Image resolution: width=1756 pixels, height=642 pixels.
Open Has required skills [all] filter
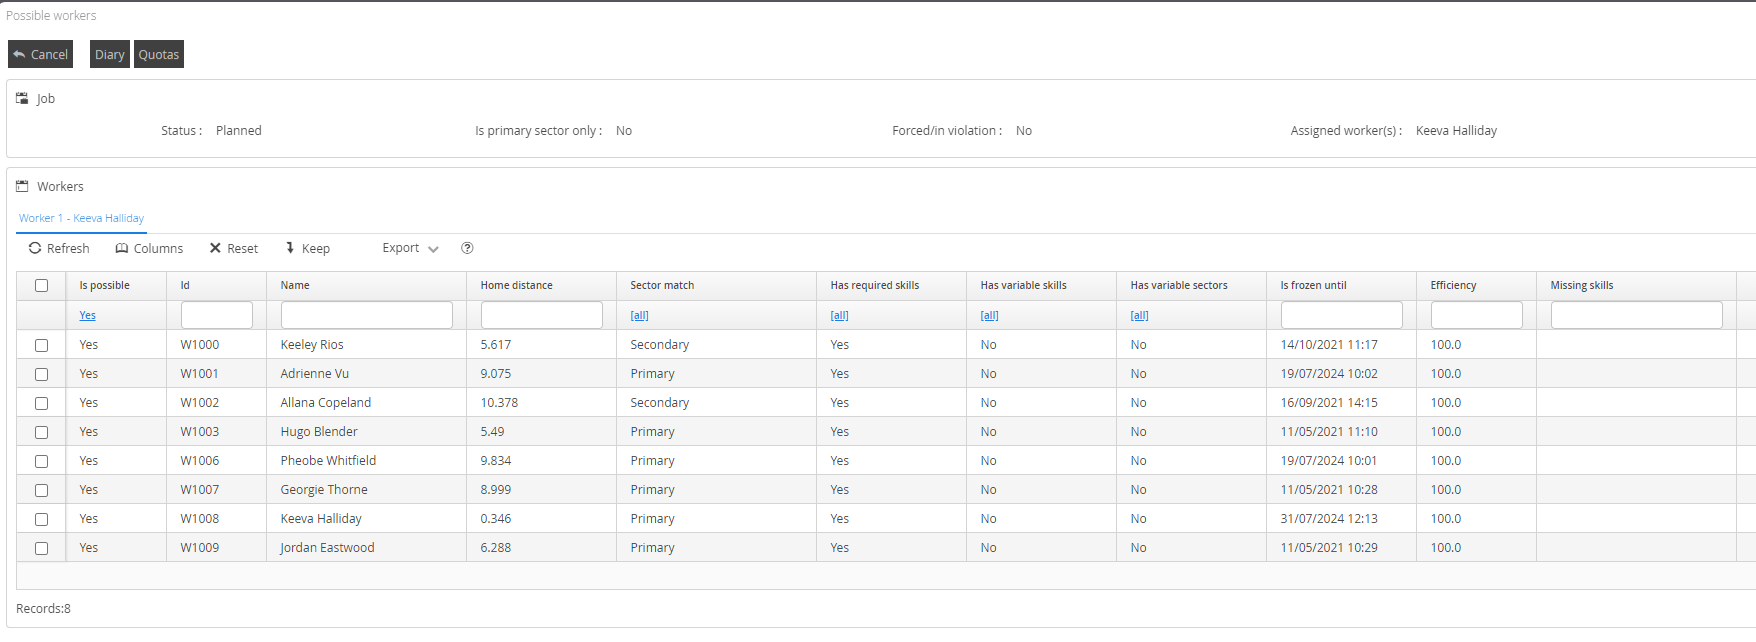tap(839, 315)
